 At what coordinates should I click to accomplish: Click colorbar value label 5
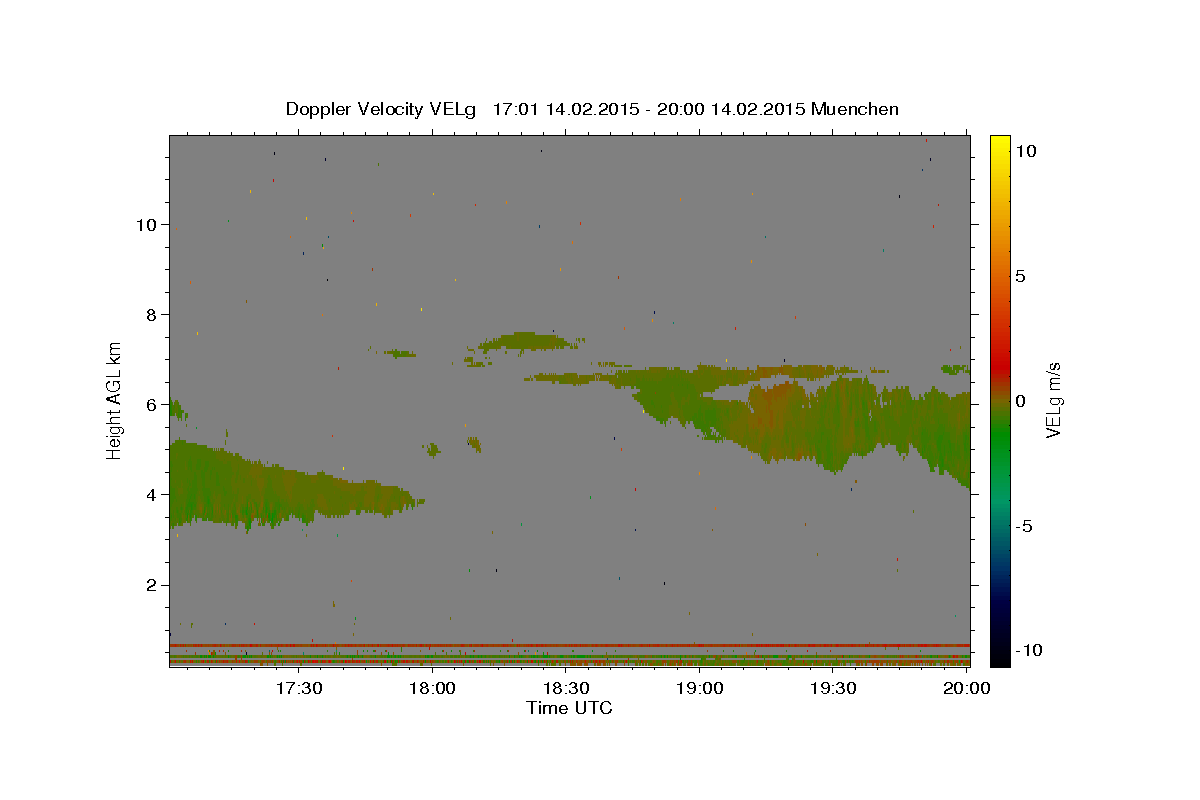[x=1020, y=276]
